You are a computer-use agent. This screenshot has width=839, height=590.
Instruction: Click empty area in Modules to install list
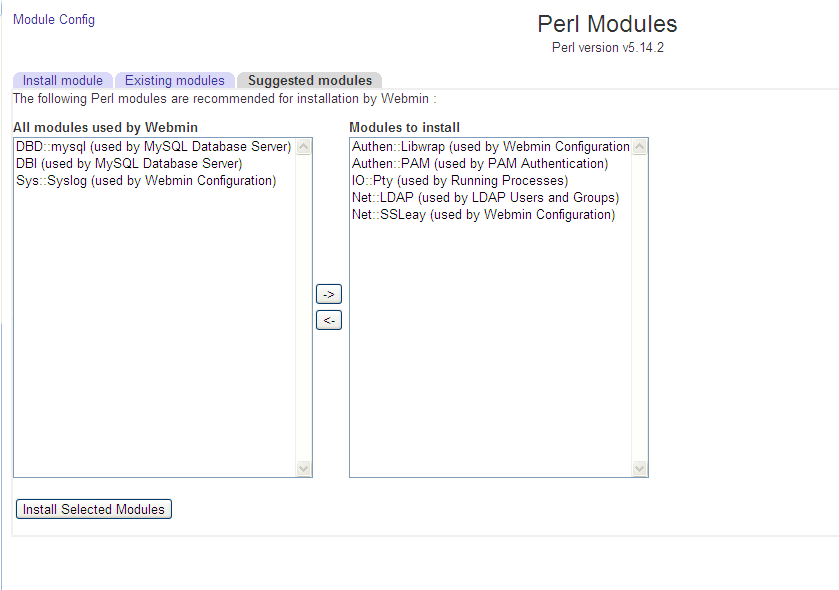[x=490, y=350]
